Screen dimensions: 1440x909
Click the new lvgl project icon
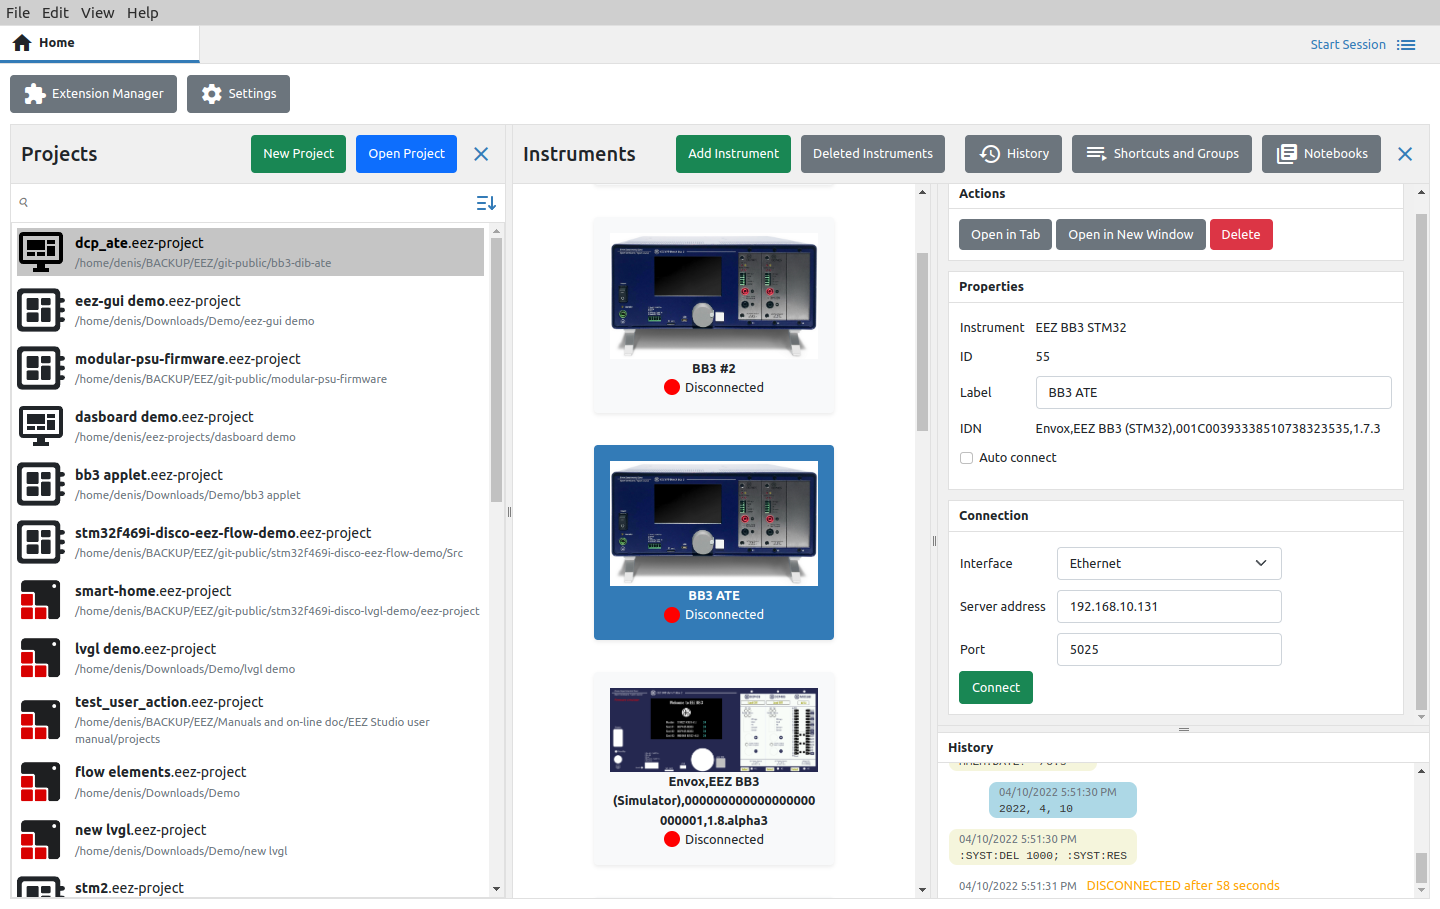(x=41, y=839)
